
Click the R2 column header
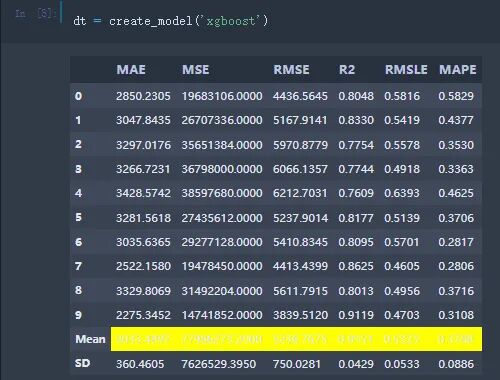tap(347, 70)
